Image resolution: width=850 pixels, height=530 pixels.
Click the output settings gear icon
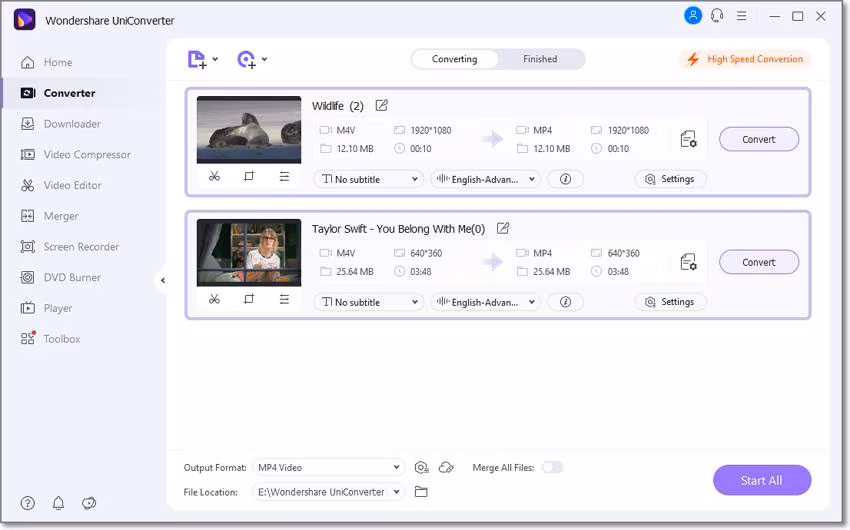[x=421, y=468]
